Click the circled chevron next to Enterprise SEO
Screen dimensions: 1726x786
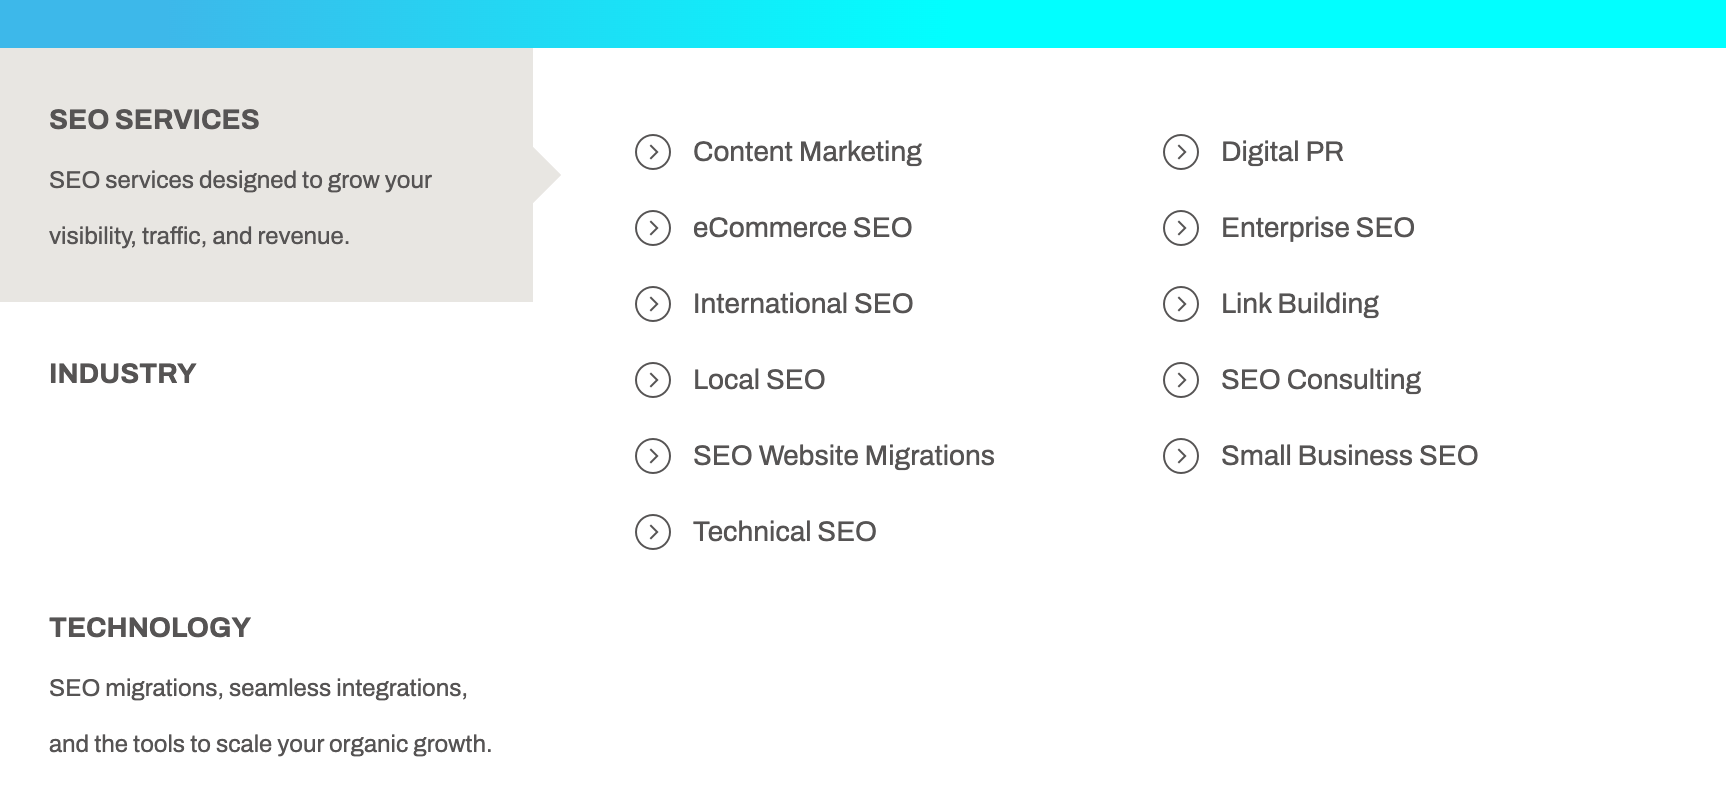click(x=1181, y=228)
